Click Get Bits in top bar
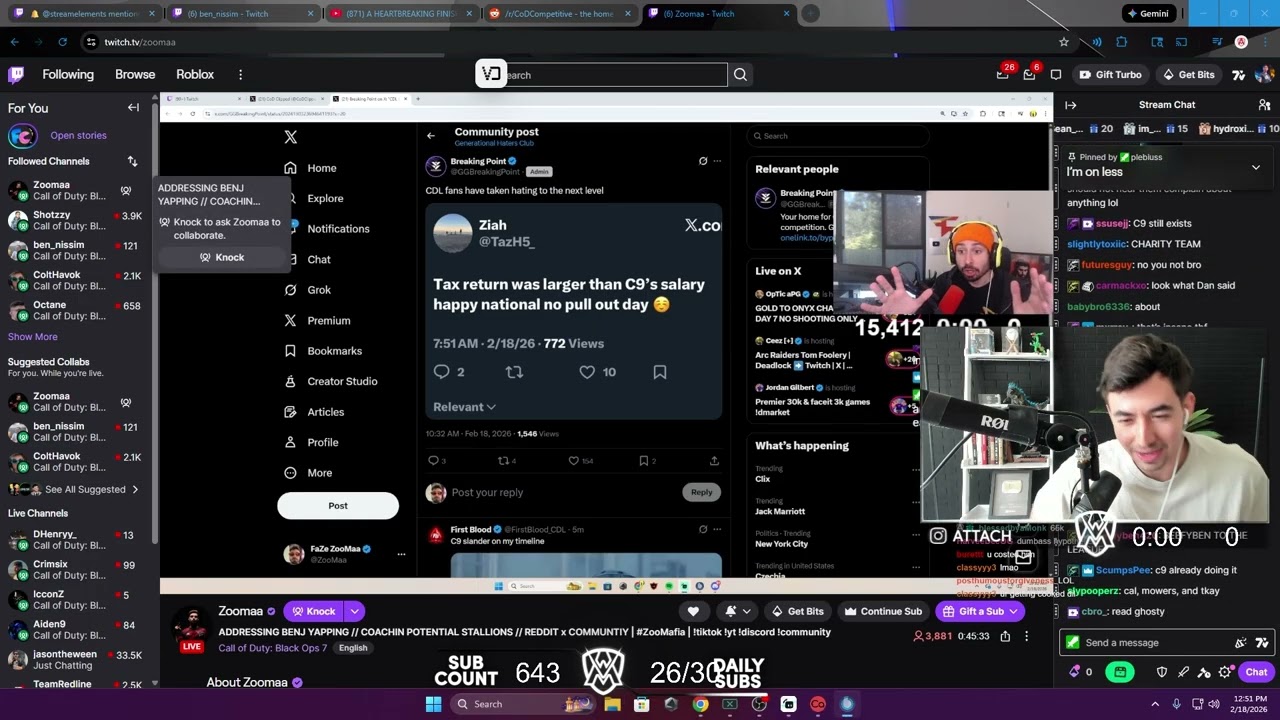The width and height of the screenshot is (1280, 720). (x=1188, y=75)
